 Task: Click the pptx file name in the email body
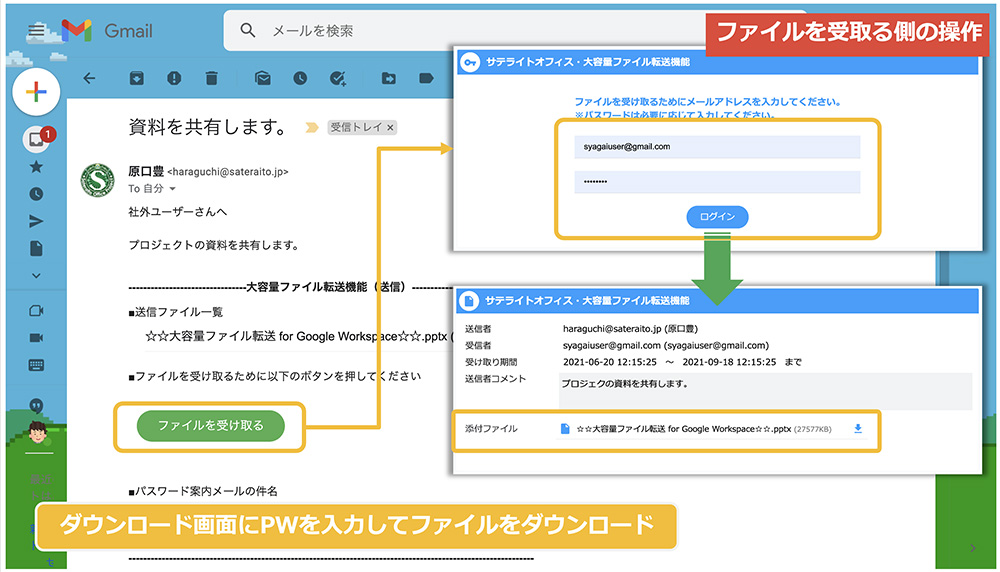[296, 336]
